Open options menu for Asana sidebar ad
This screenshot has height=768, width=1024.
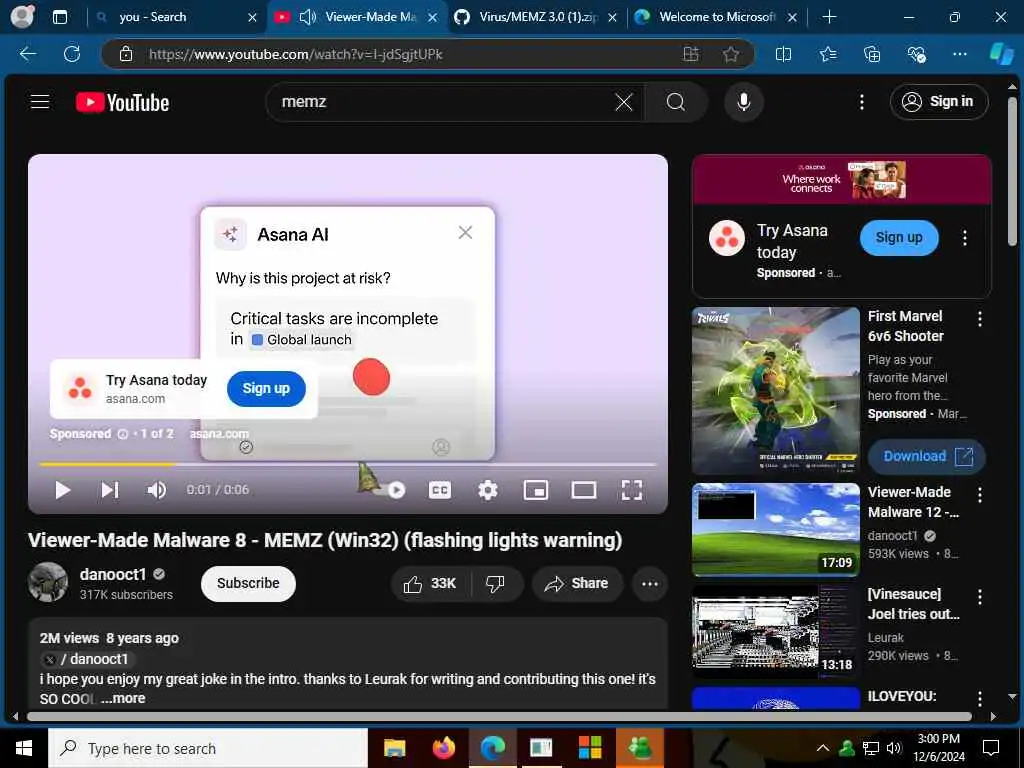[965, 238]
